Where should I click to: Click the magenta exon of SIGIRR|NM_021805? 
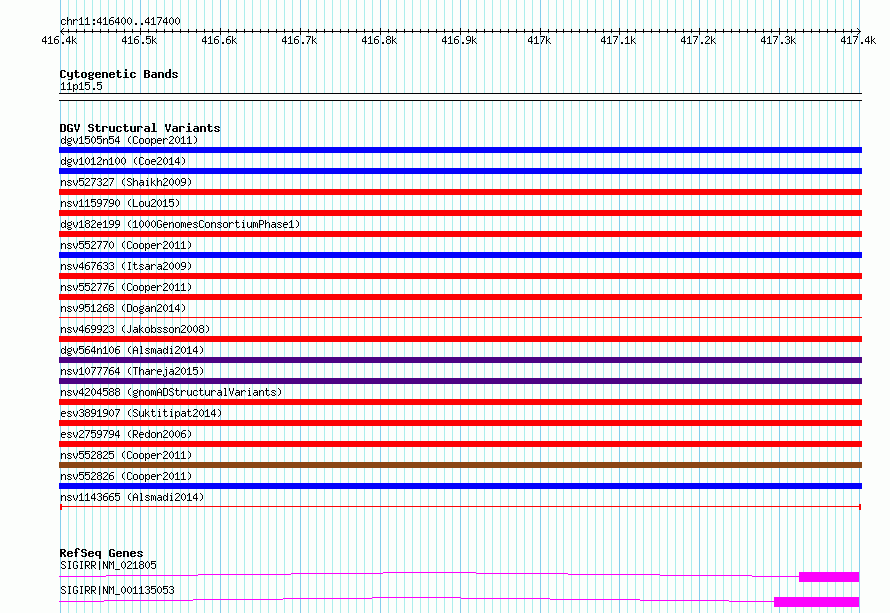pyautogui.click(x=829, y=577)
